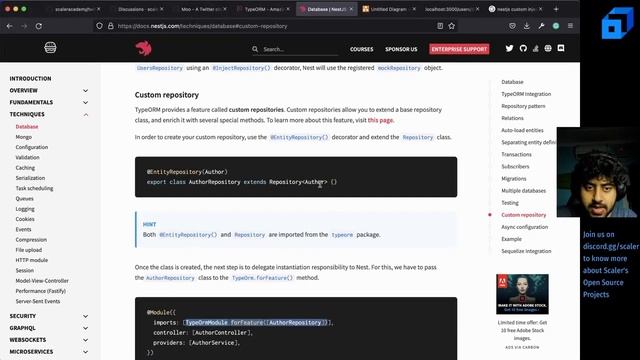Bookmark this page with star icon
Image resolution: width=640 pixels, height=360 pixels.
coord(451,26)
